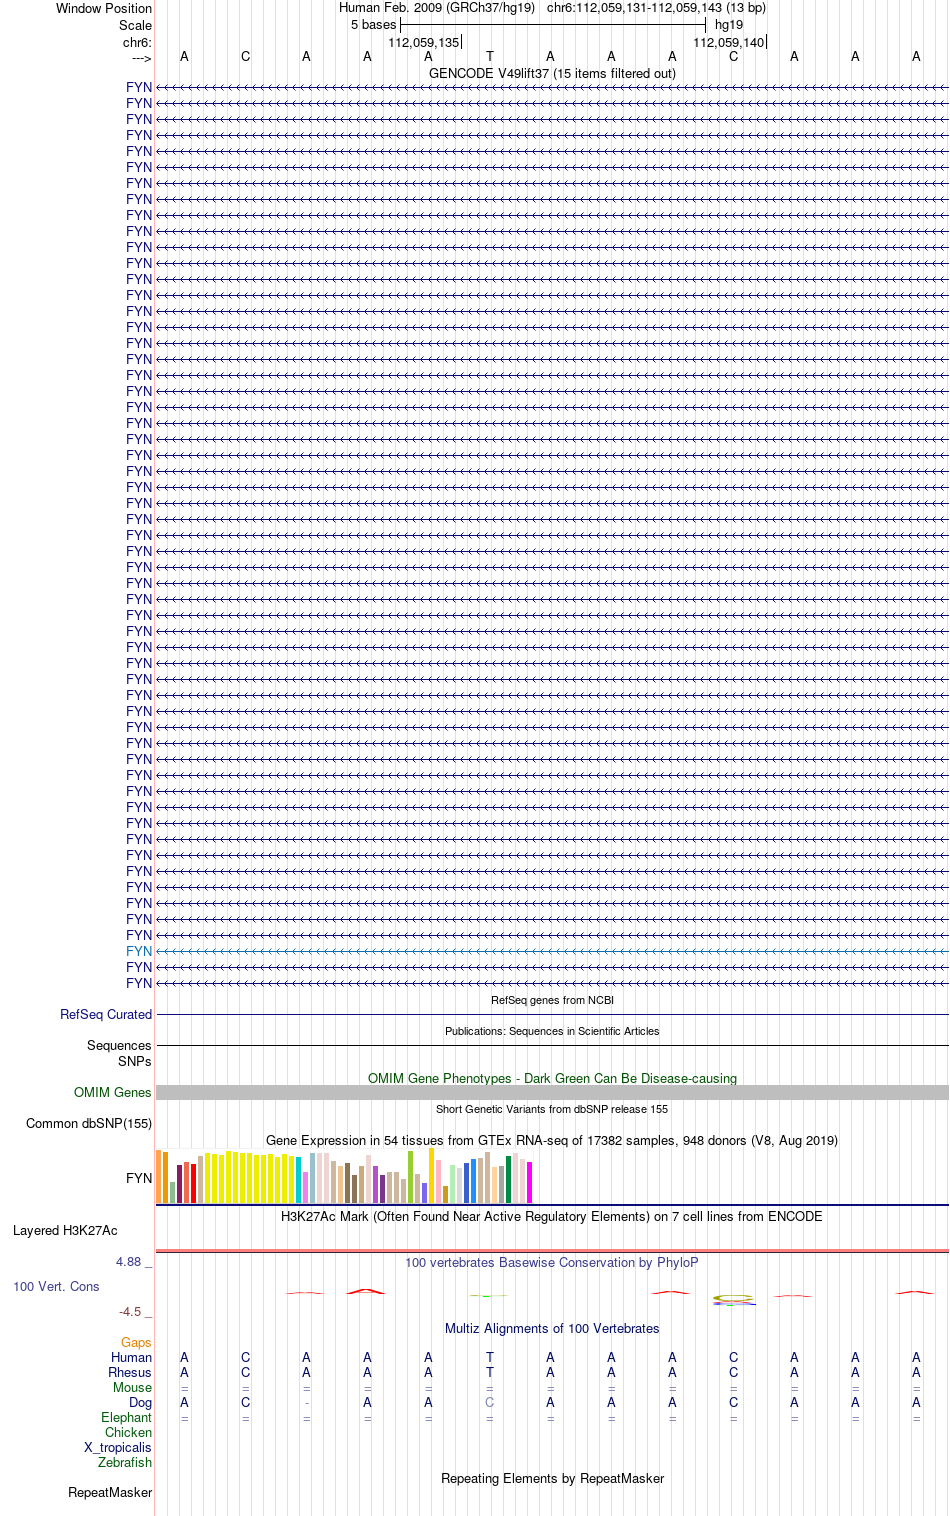950x1516 pixels.
Task: Click 'Multiz Alignments of 100 Vertebrates' title
Action: [552, 1328]
